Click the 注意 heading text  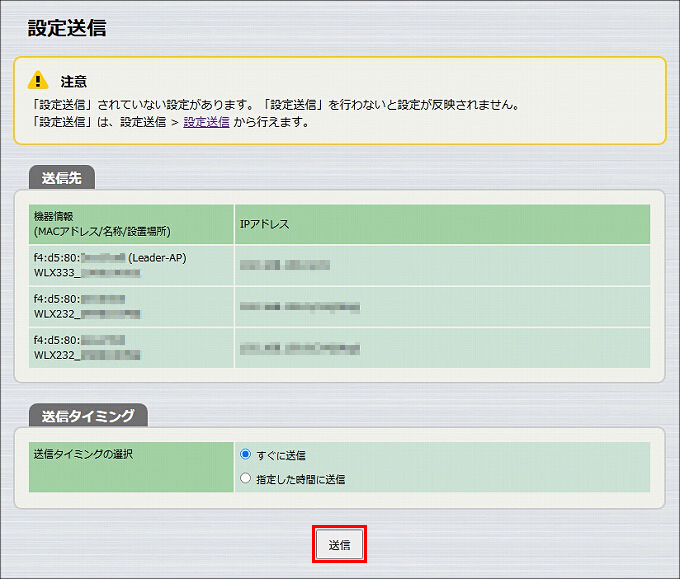click(74, 82)
